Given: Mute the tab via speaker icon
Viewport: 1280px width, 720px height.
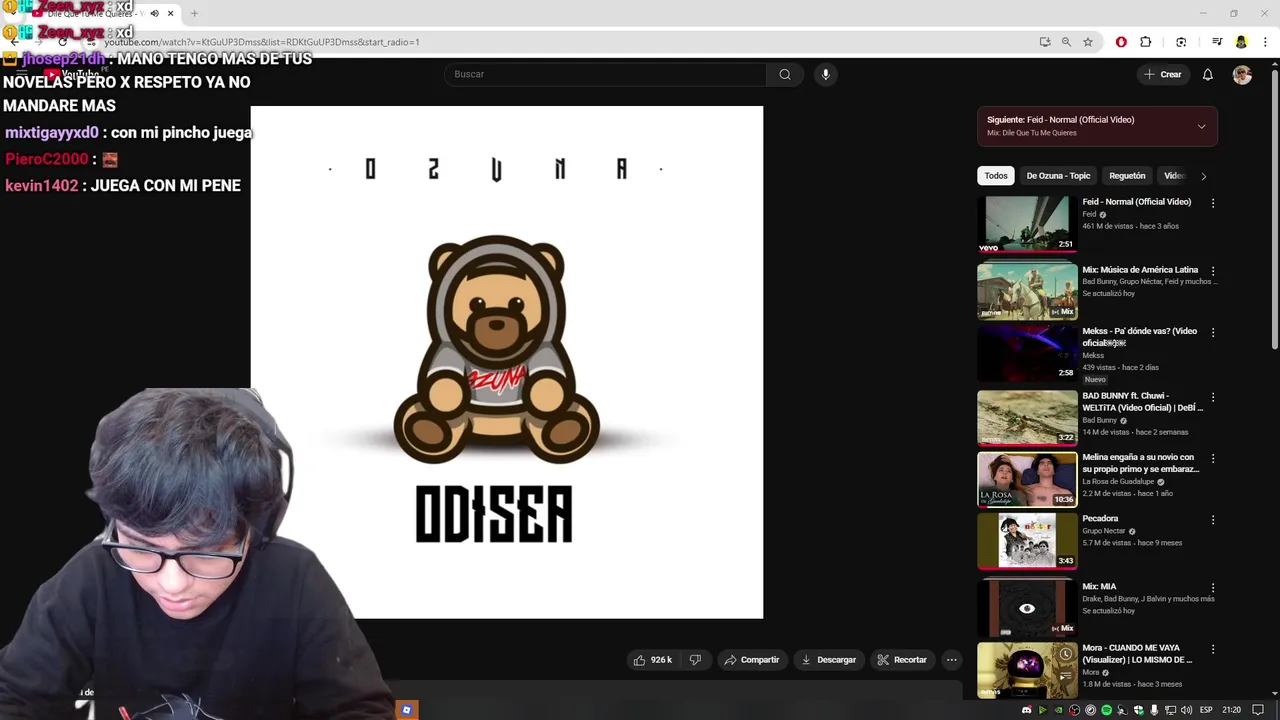Looking at the screenshot, I should (154, 14).
